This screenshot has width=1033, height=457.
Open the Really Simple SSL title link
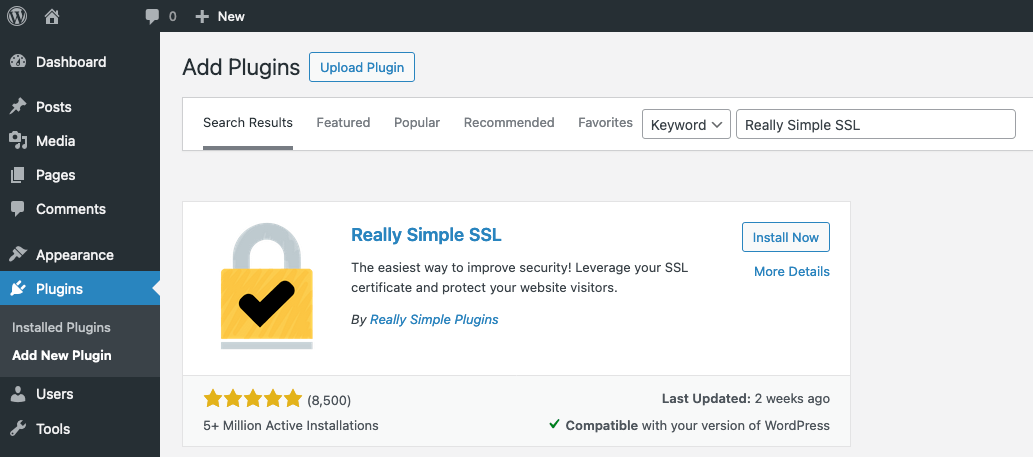[426, 235]
